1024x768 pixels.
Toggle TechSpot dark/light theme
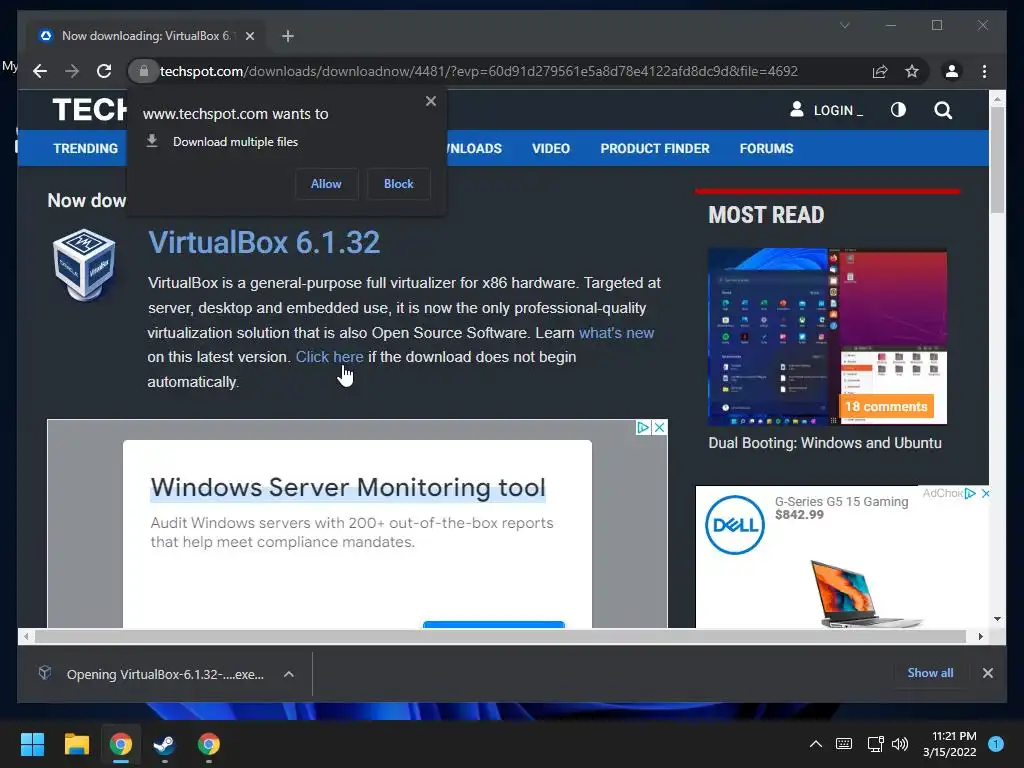click(x=899, y=110)
